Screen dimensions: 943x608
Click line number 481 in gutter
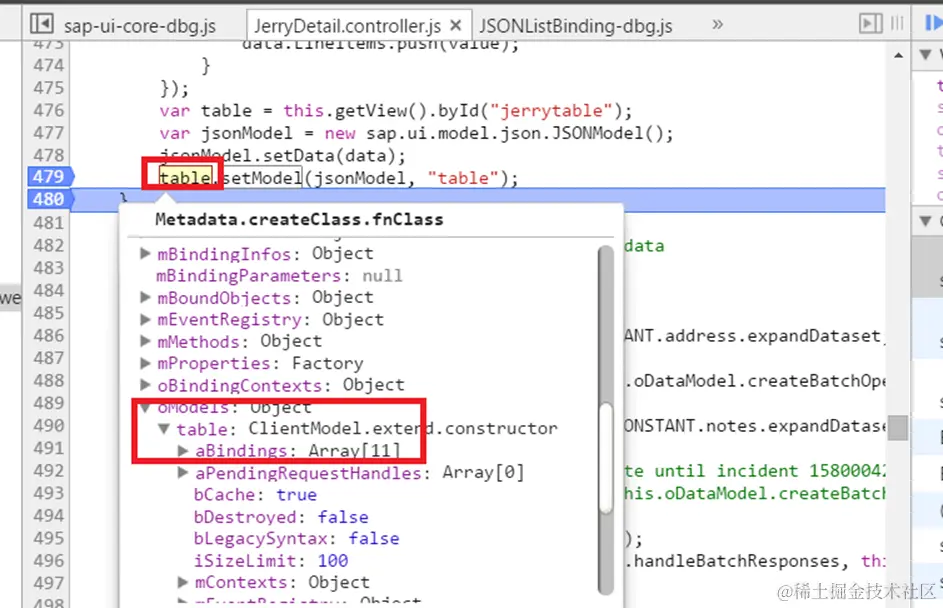pos(49,223)
